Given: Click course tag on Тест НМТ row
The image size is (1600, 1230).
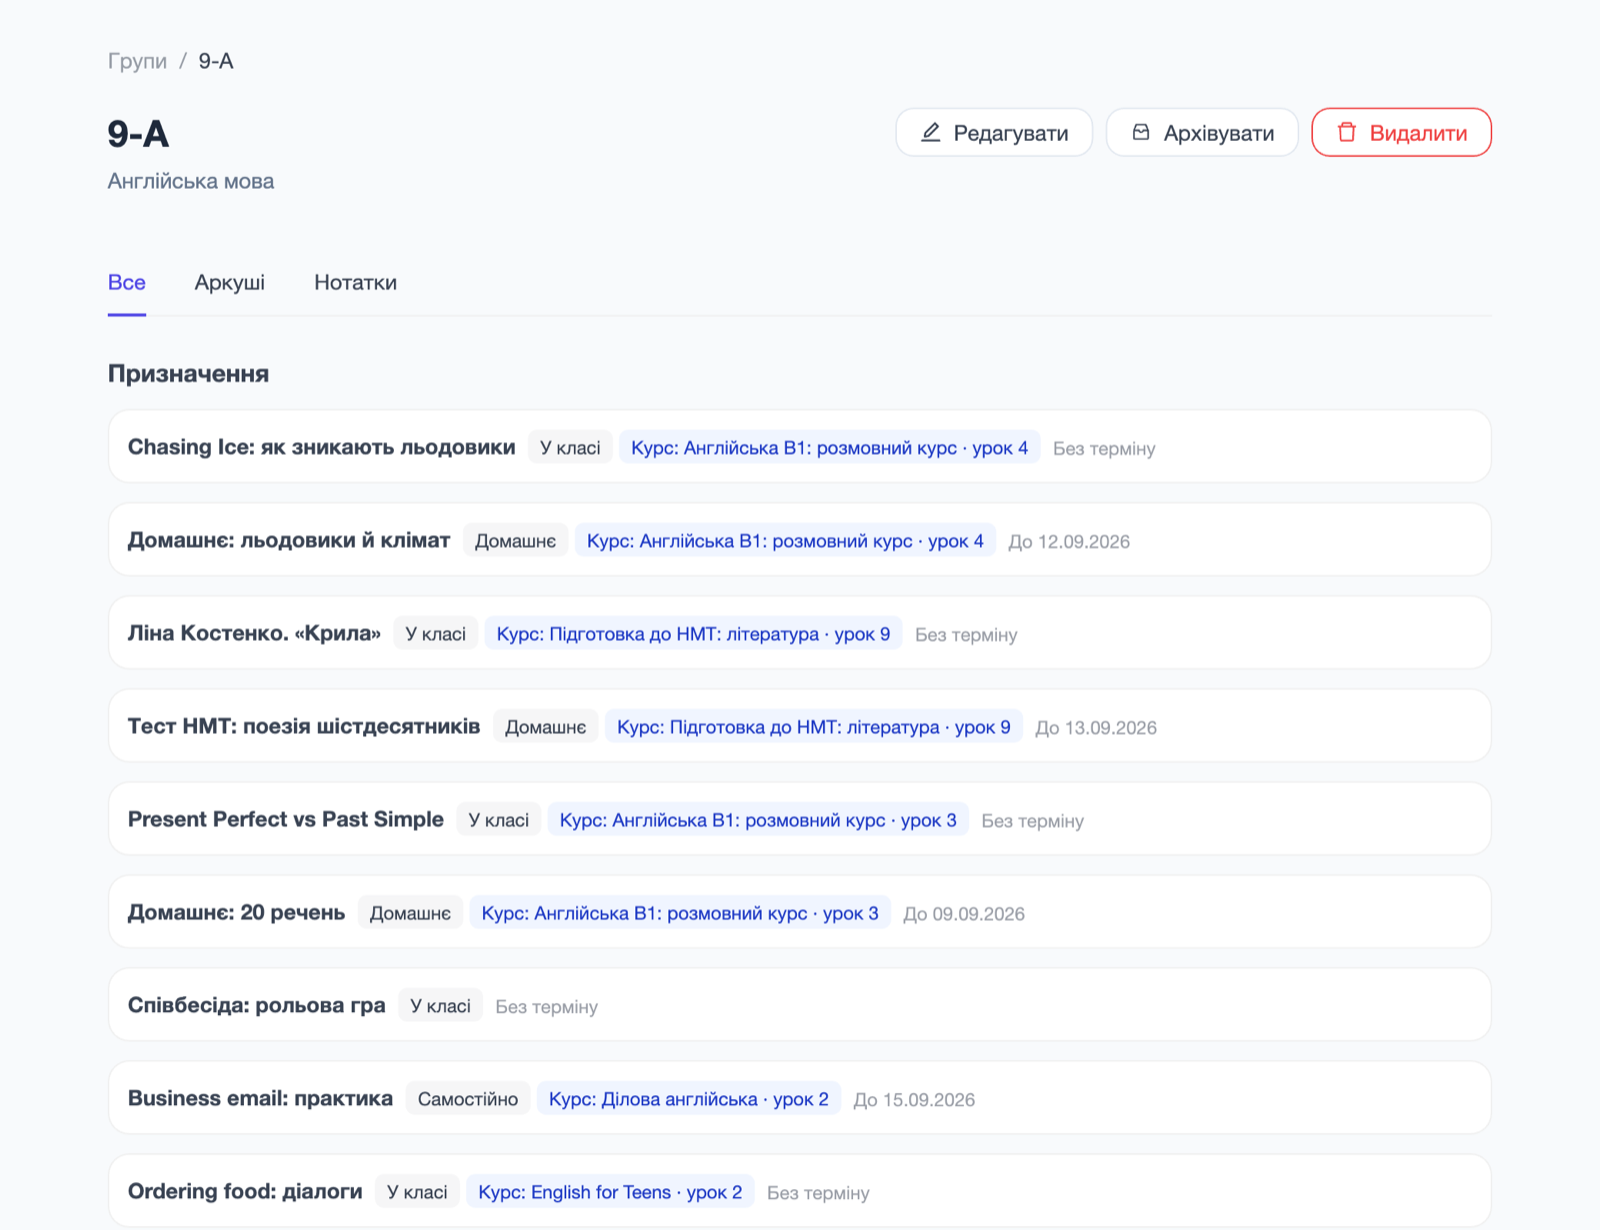Looking at the screenshot, I should [814, 727].
